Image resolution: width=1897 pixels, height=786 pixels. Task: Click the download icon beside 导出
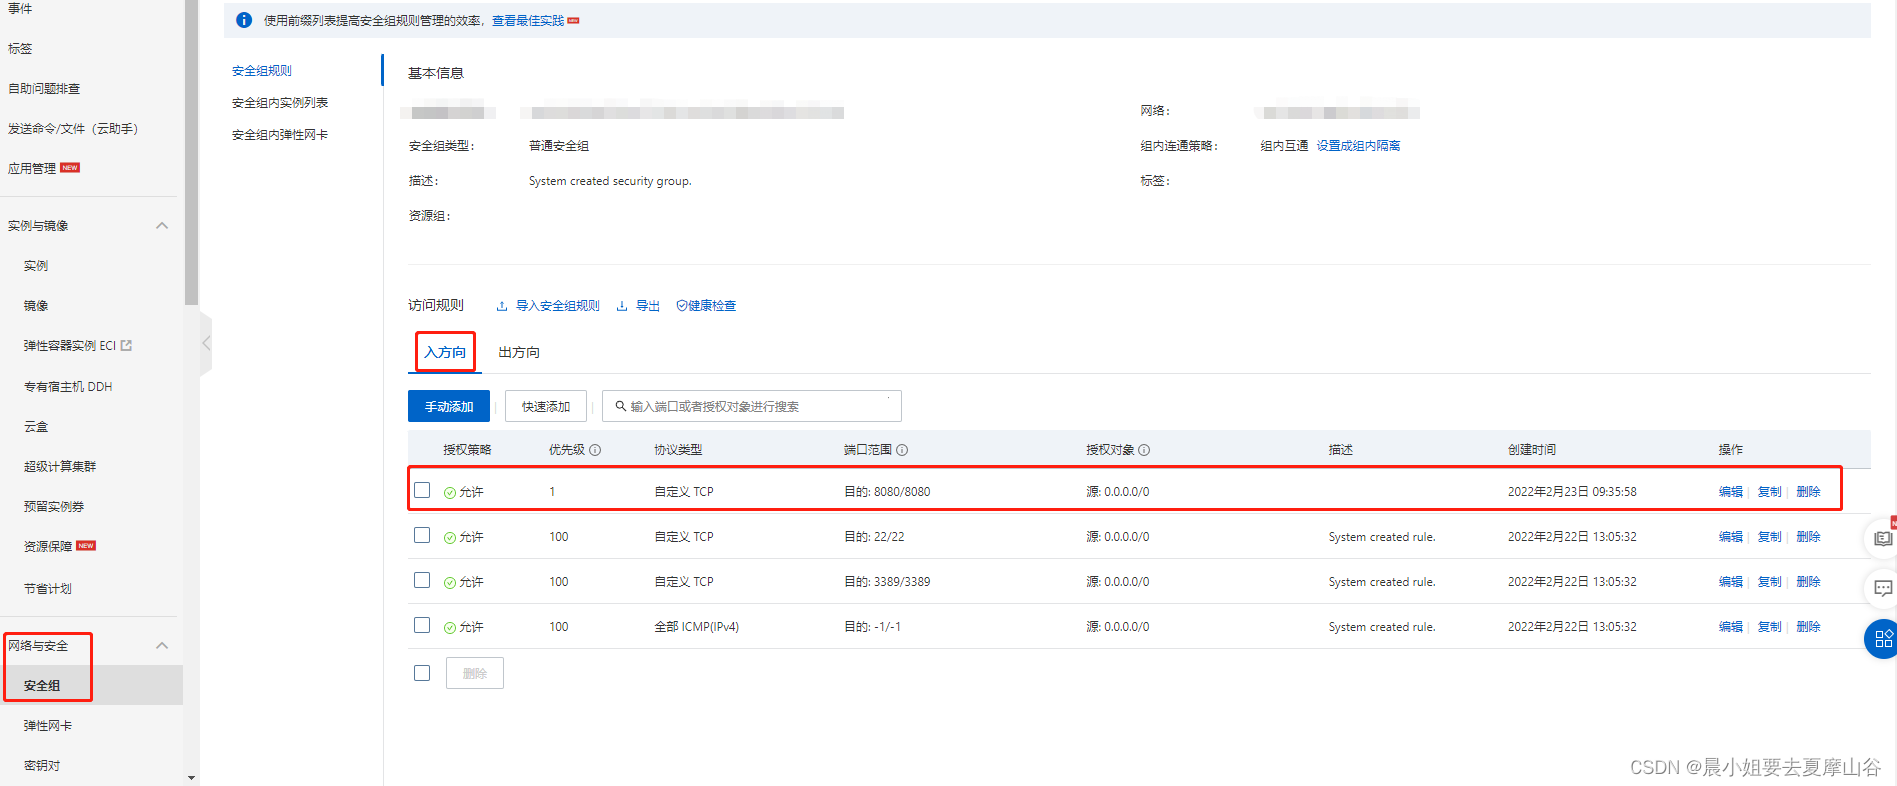click(x=622, y=306)
